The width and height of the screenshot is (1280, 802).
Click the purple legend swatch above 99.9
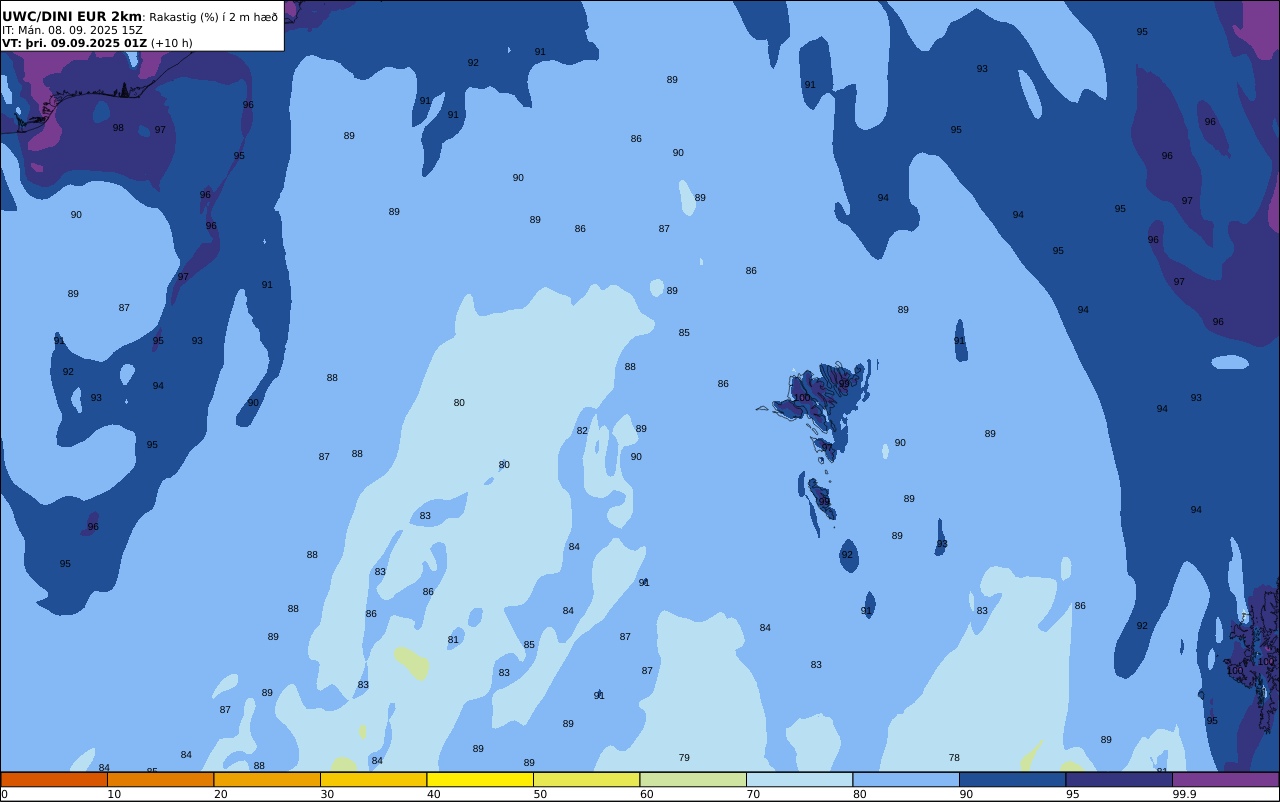pyautogui.click(x=1225, y=779)
